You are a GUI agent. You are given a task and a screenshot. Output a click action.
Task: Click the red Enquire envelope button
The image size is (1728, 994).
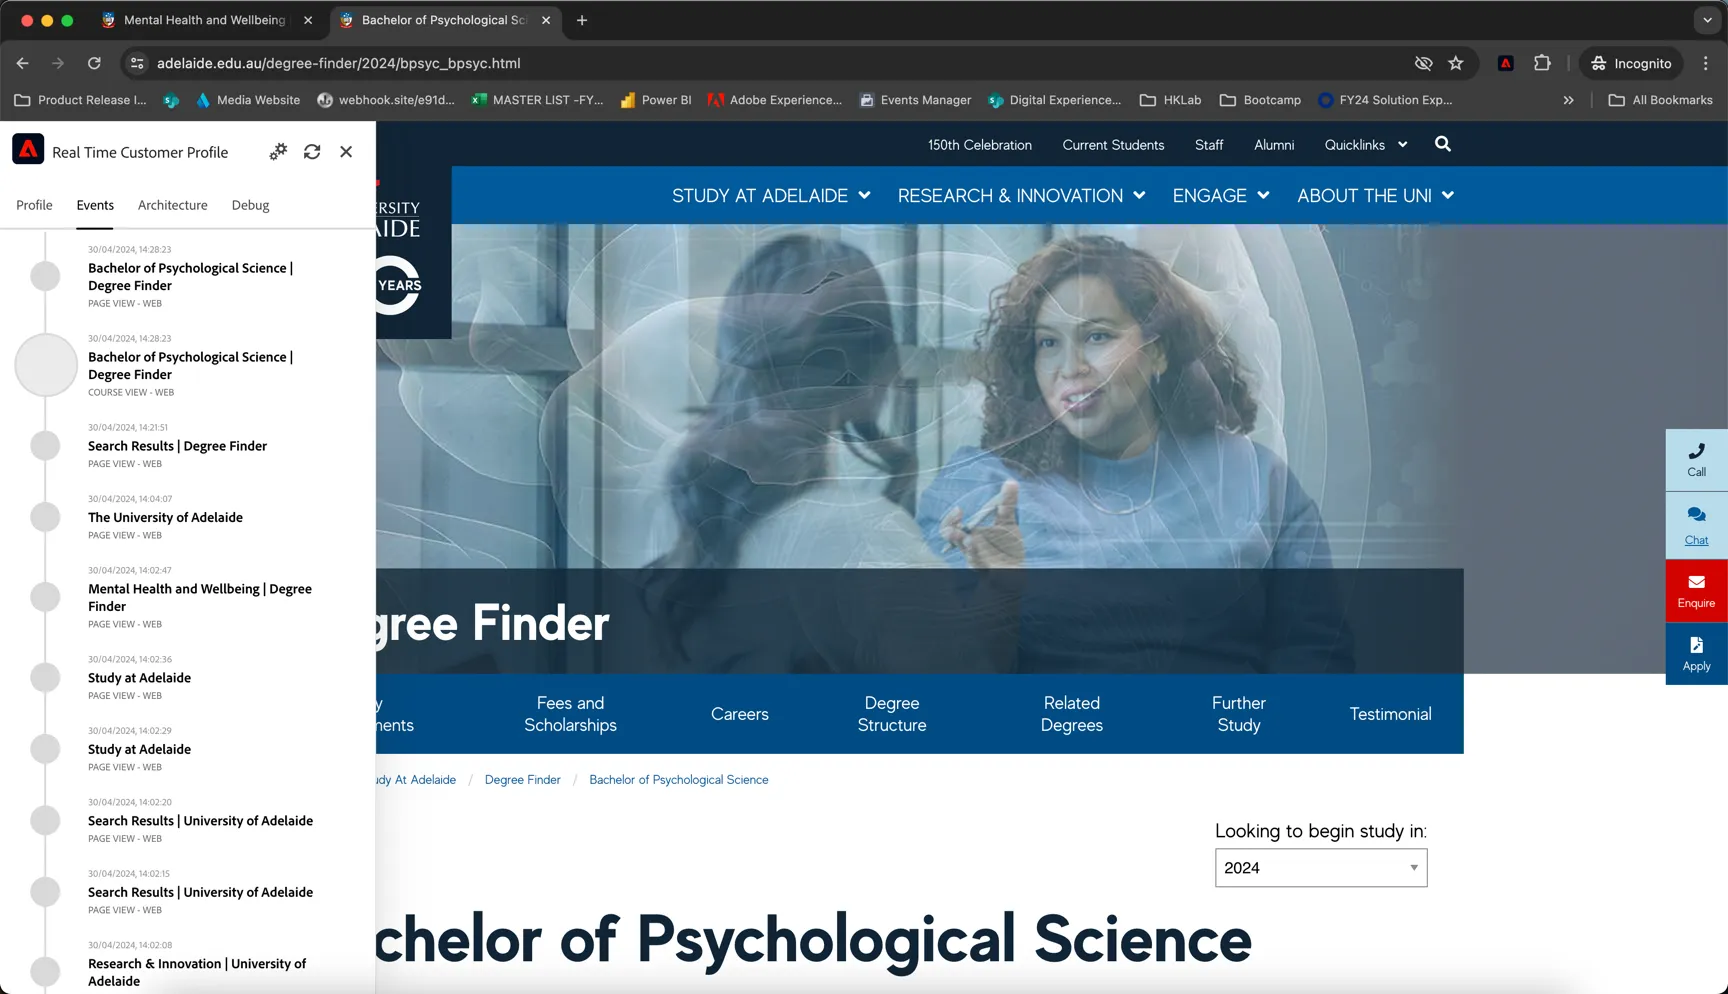click(x=1696, y=591)
